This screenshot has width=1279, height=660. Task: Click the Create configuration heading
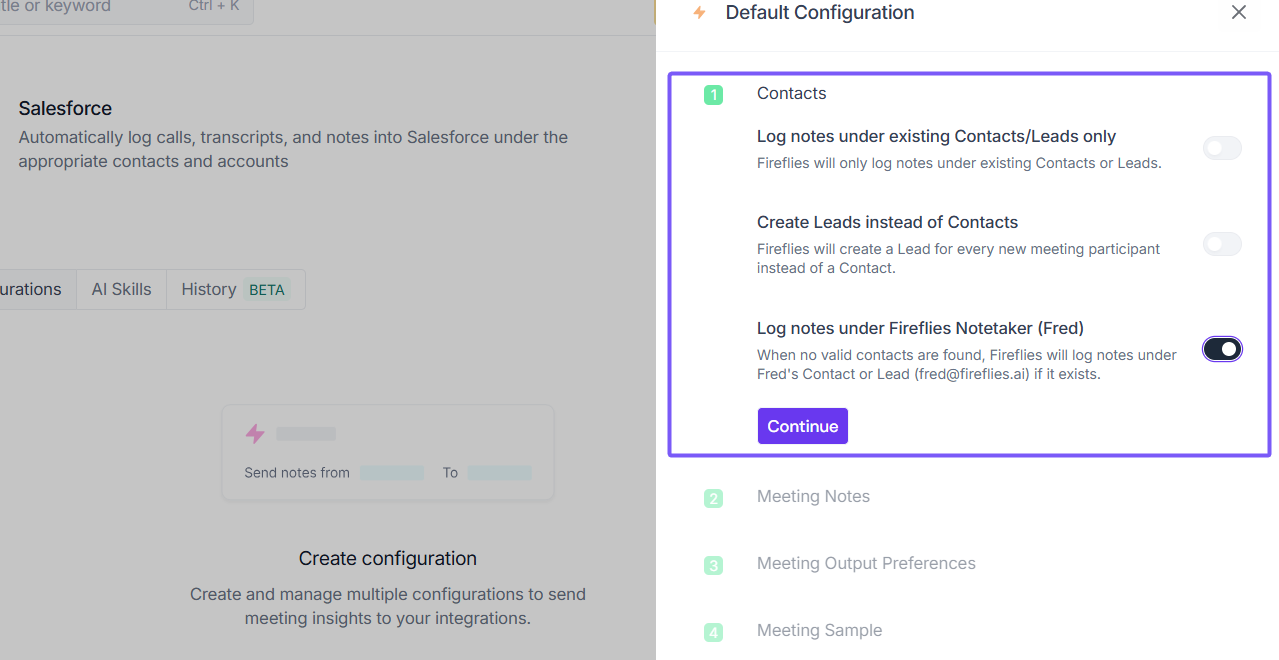(x=388, y=558)
